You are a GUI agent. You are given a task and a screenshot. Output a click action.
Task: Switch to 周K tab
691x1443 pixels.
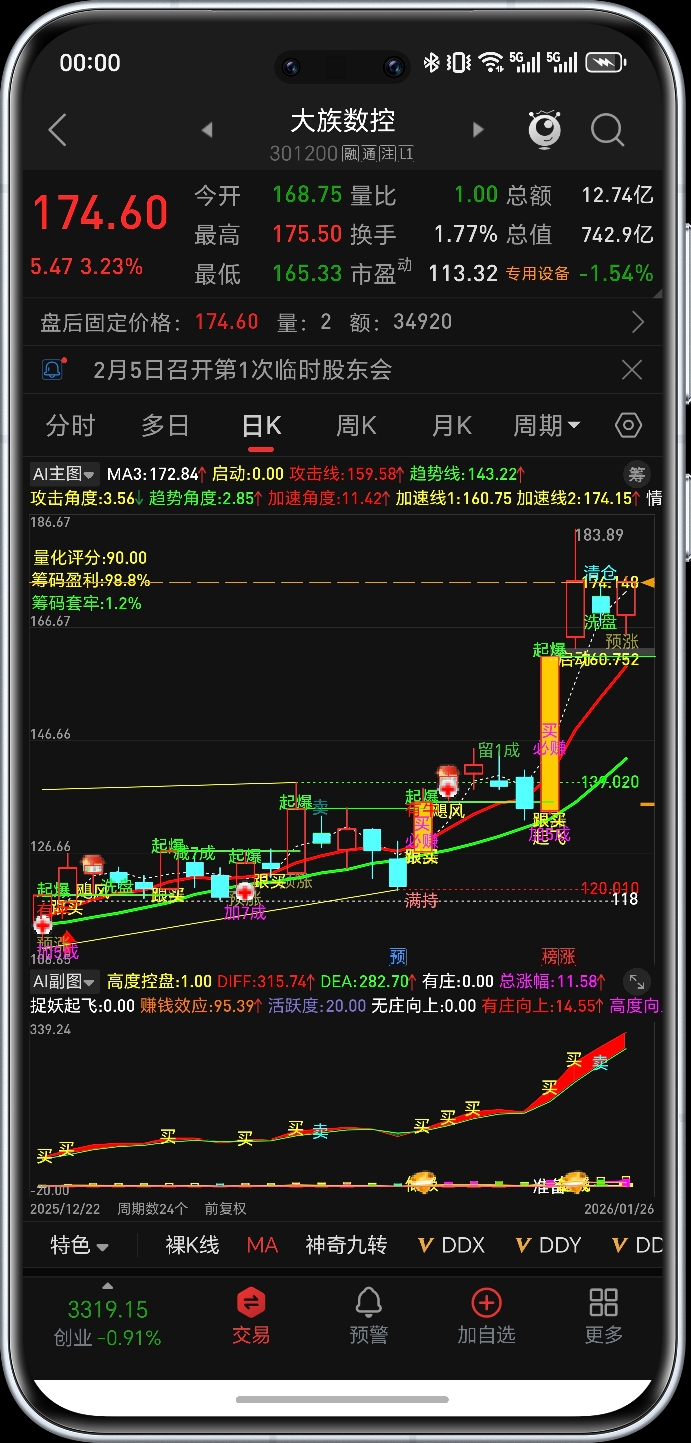356,425
